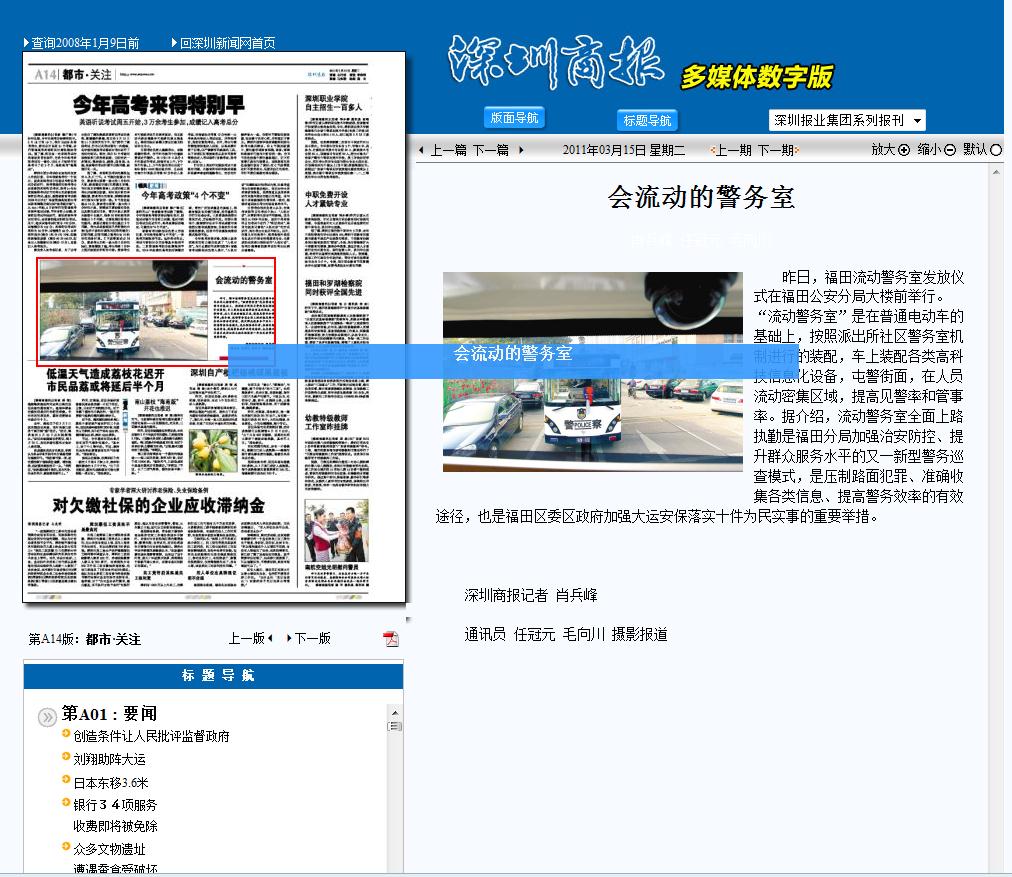Click the left arrow before 上一篇

(421, 151)
